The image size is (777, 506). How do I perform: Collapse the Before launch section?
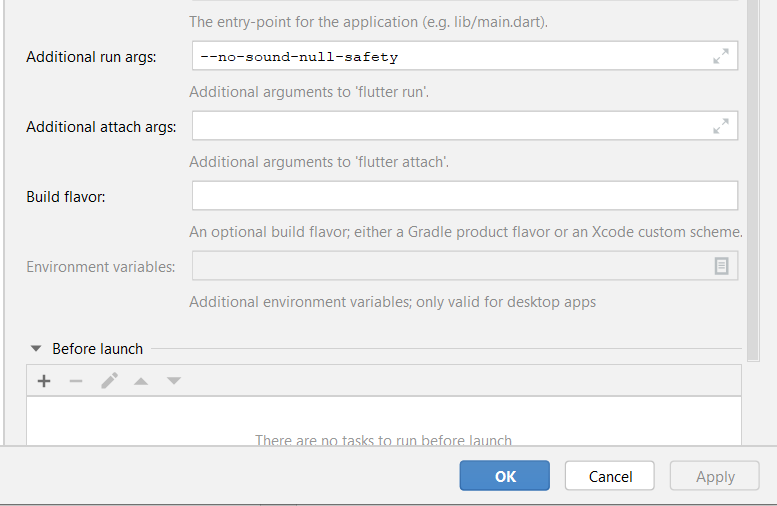[x=36, y=349]
